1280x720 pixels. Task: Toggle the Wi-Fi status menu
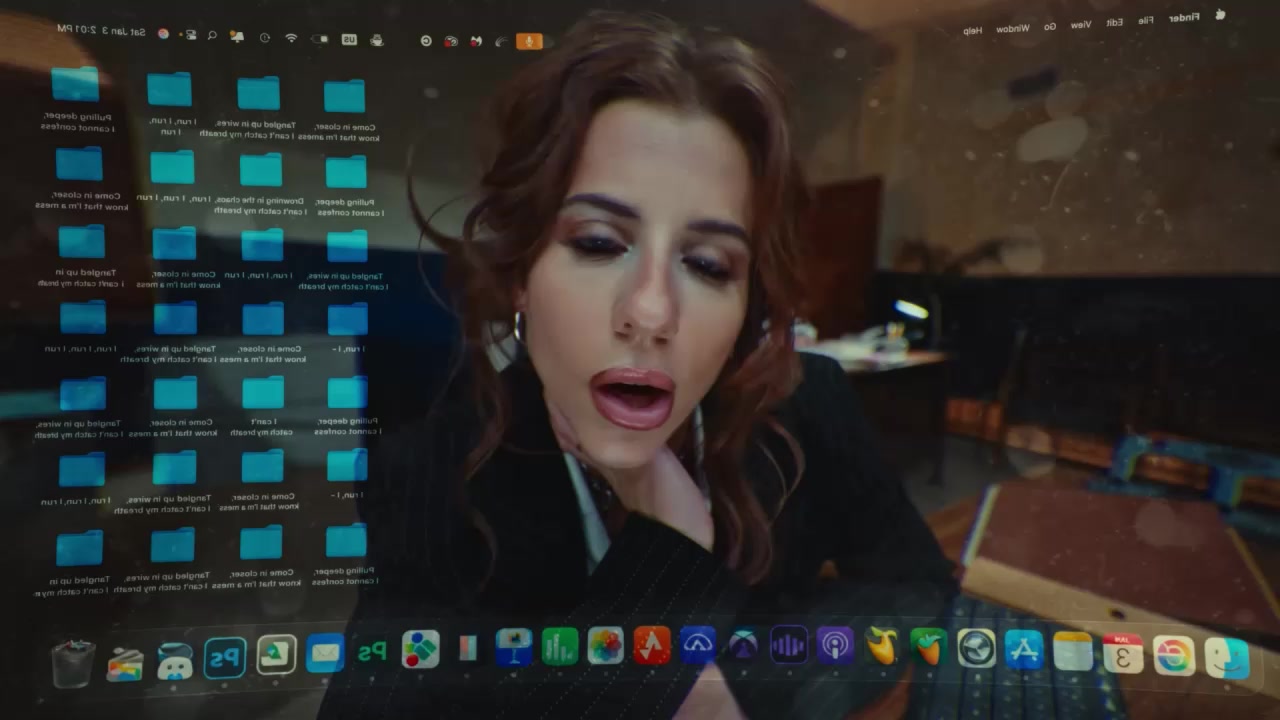pyautogui.click(x=291, y=38)
